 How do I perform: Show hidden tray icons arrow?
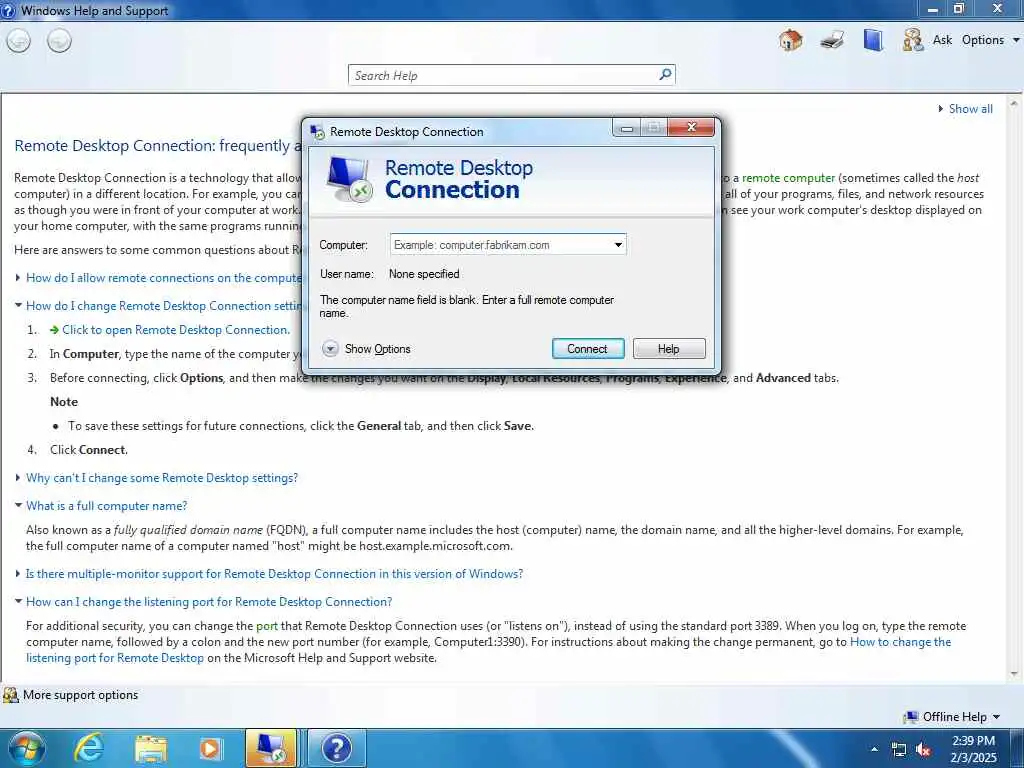874,749
